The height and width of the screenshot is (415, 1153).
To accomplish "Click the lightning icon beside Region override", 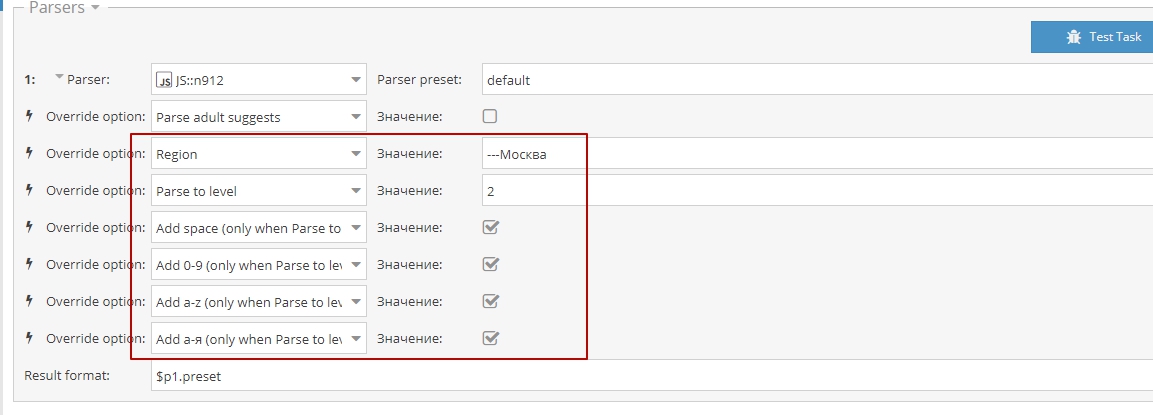I will click(29, 154).
